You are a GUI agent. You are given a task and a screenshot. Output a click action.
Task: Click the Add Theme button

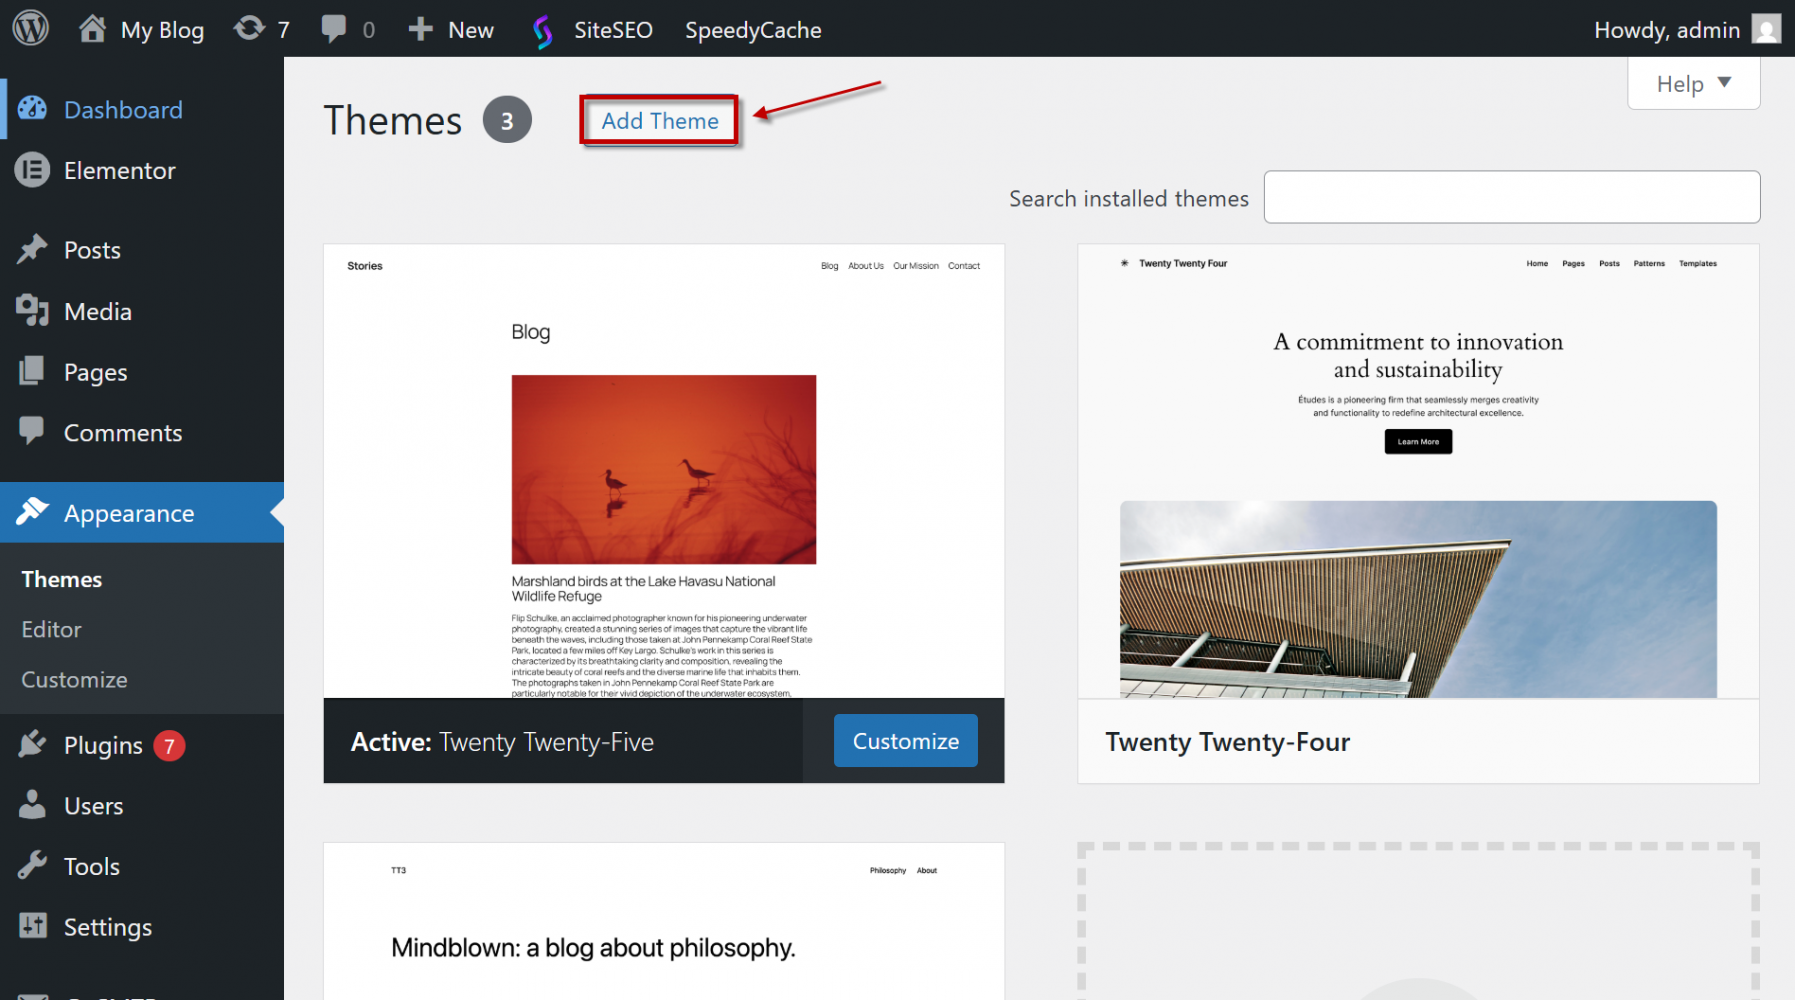tap(659, 121)
